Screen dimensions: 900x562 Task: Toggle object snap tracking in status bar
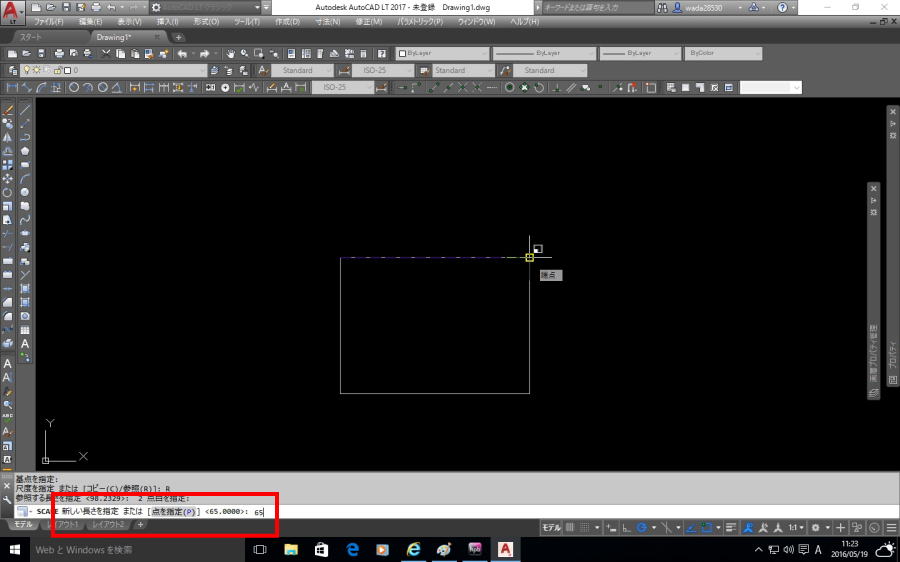click(691, 527)
